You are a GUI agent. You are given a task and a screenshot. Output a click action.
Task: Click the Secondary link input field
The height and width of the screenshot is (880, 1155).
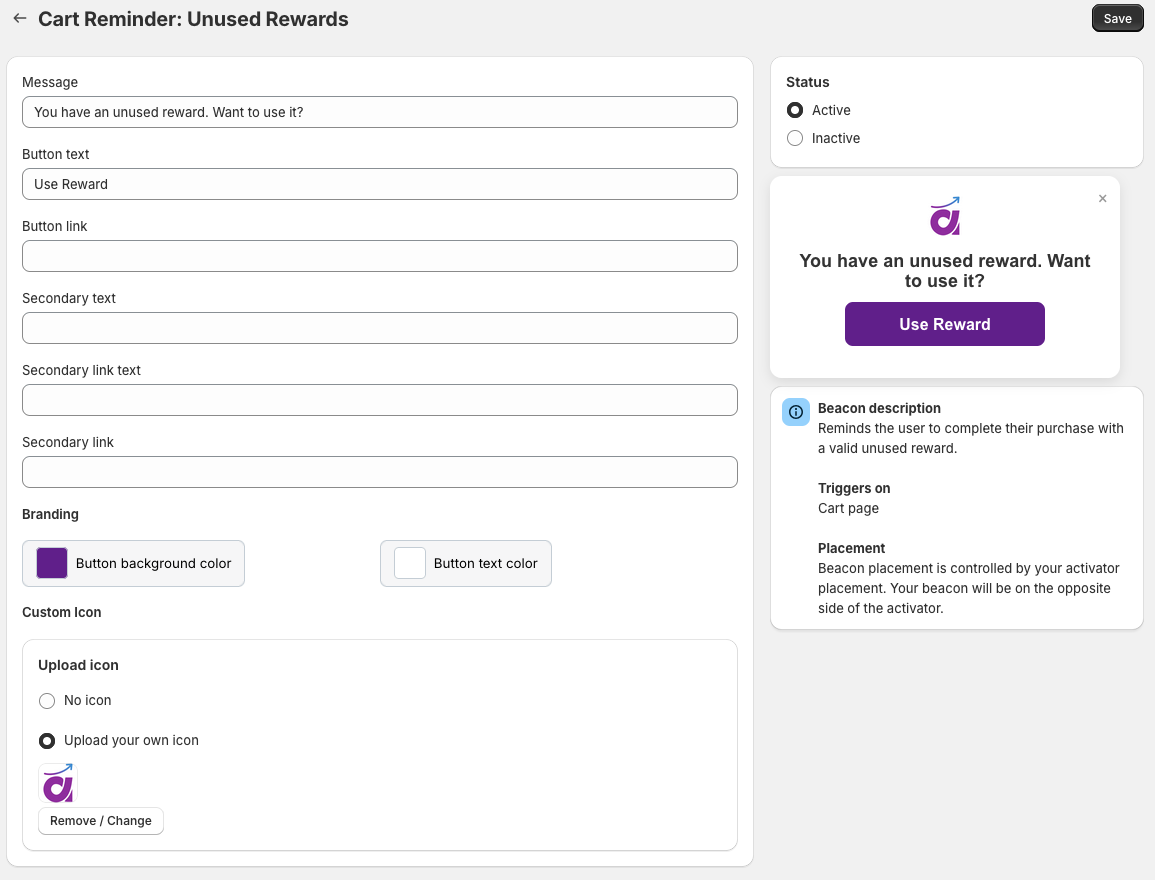379,472
